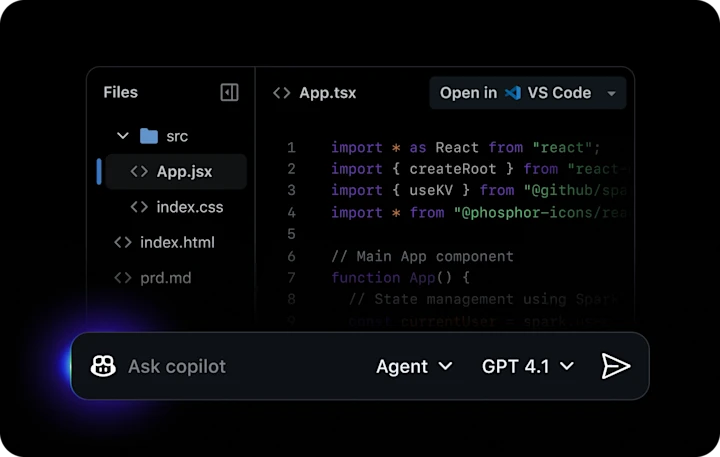Click the State management comment line 8

pos(483,299)
